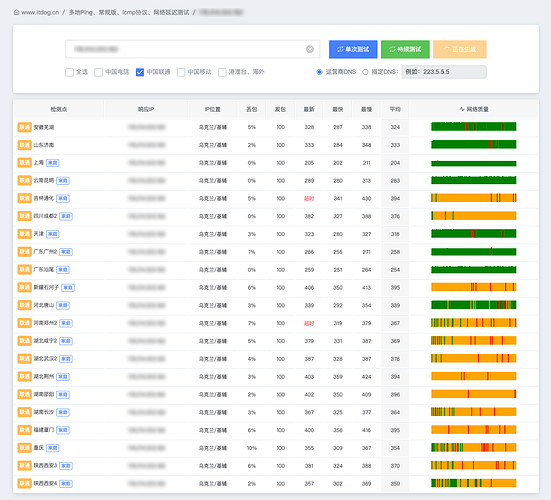Sort by 检测点 column header

point(59,109)
